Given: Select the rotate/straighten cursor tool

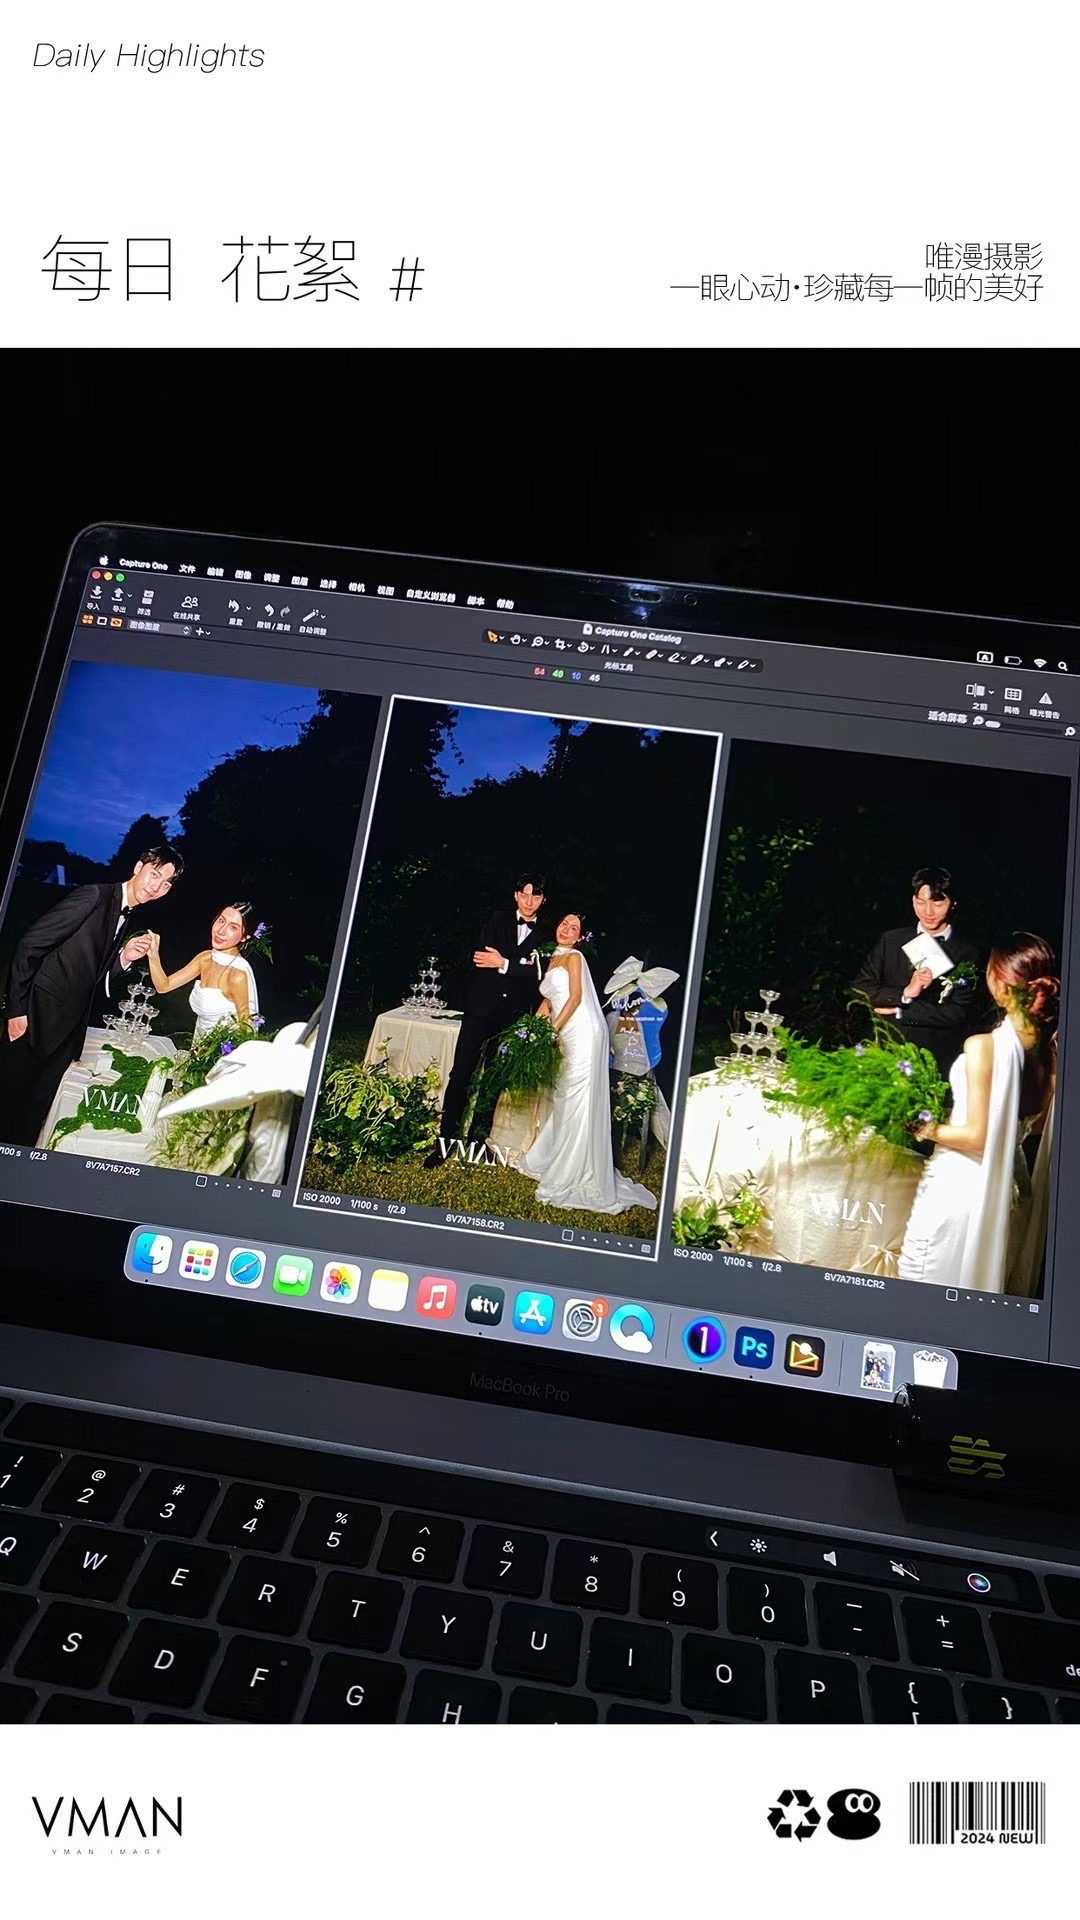Looking at the screenshot, I should tap(583, 647).
